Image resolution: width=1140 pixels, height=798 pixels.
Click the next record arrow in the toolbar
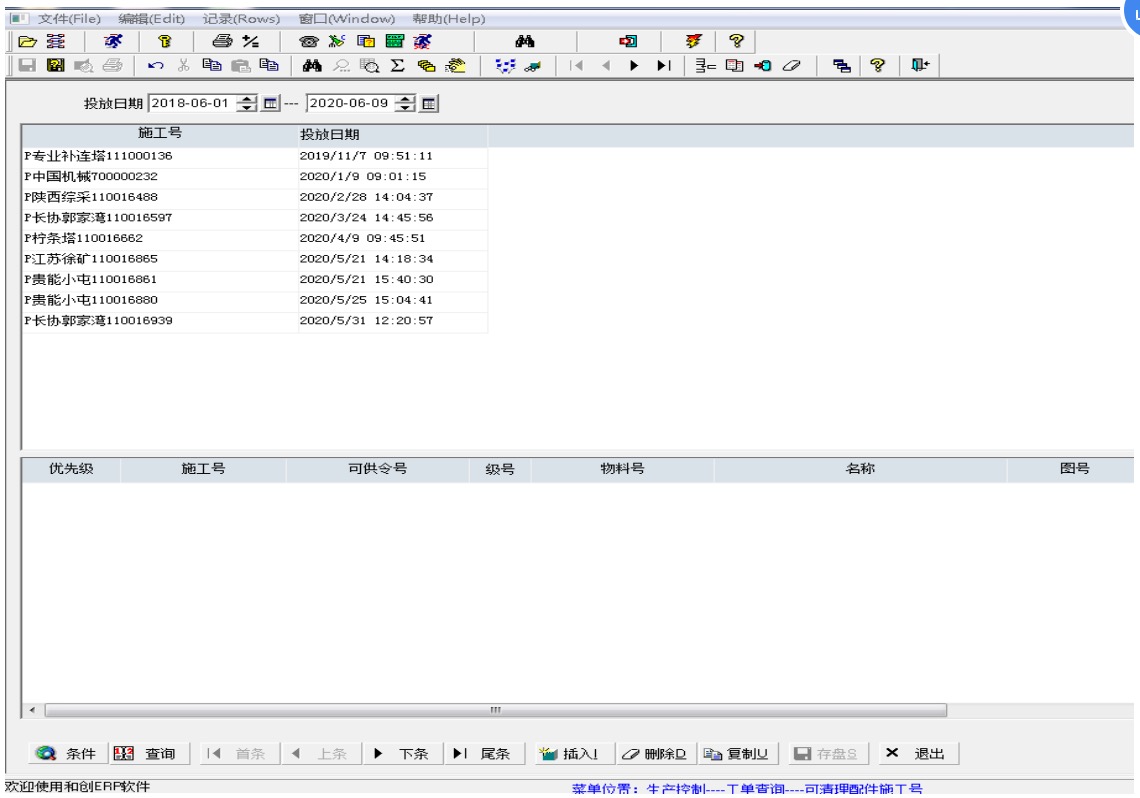(634, 65)
